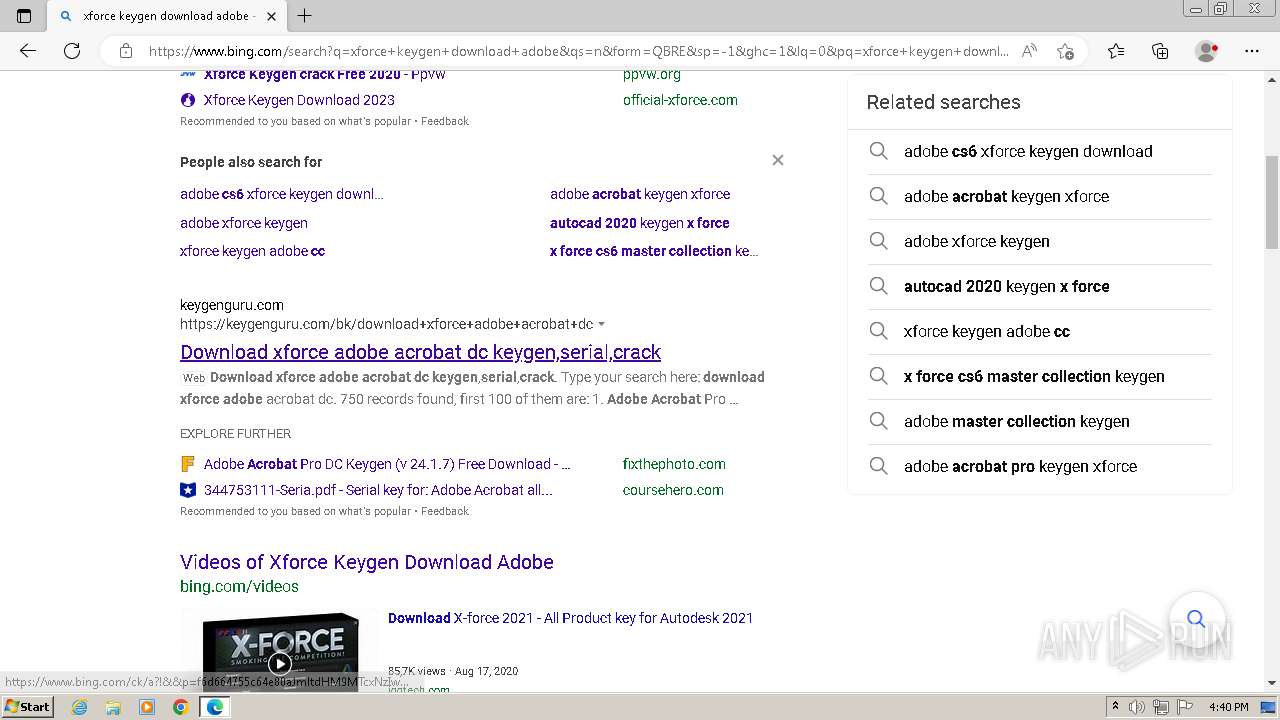Open the Favorites list icon
The height and width of the screenshot is (720, 1280).
click(1116, 51)
